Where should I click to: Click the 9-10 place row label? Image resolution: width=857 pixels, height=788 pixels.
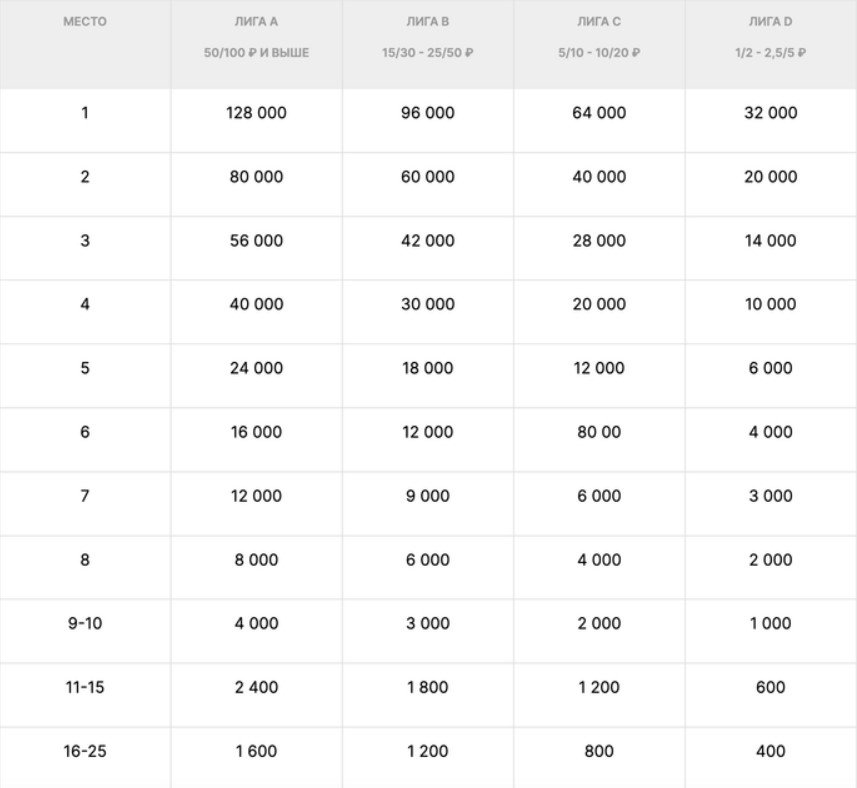pyautogui.click(x=84, y=623)
